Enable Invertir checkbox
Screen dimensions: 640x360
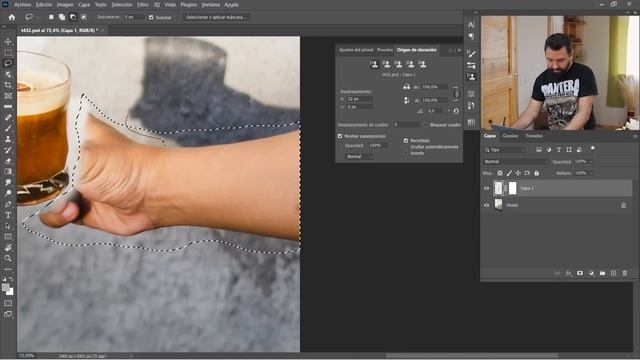click(x=406, y=153)
